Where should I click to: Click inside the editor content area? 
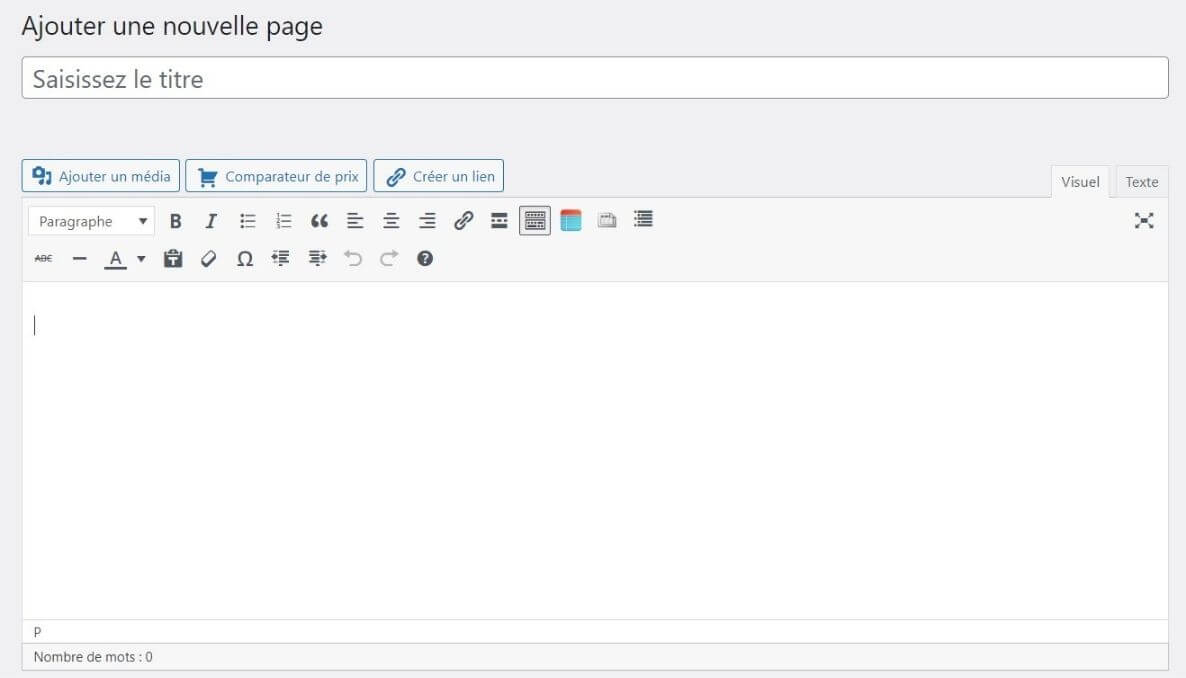pos(595,450)
